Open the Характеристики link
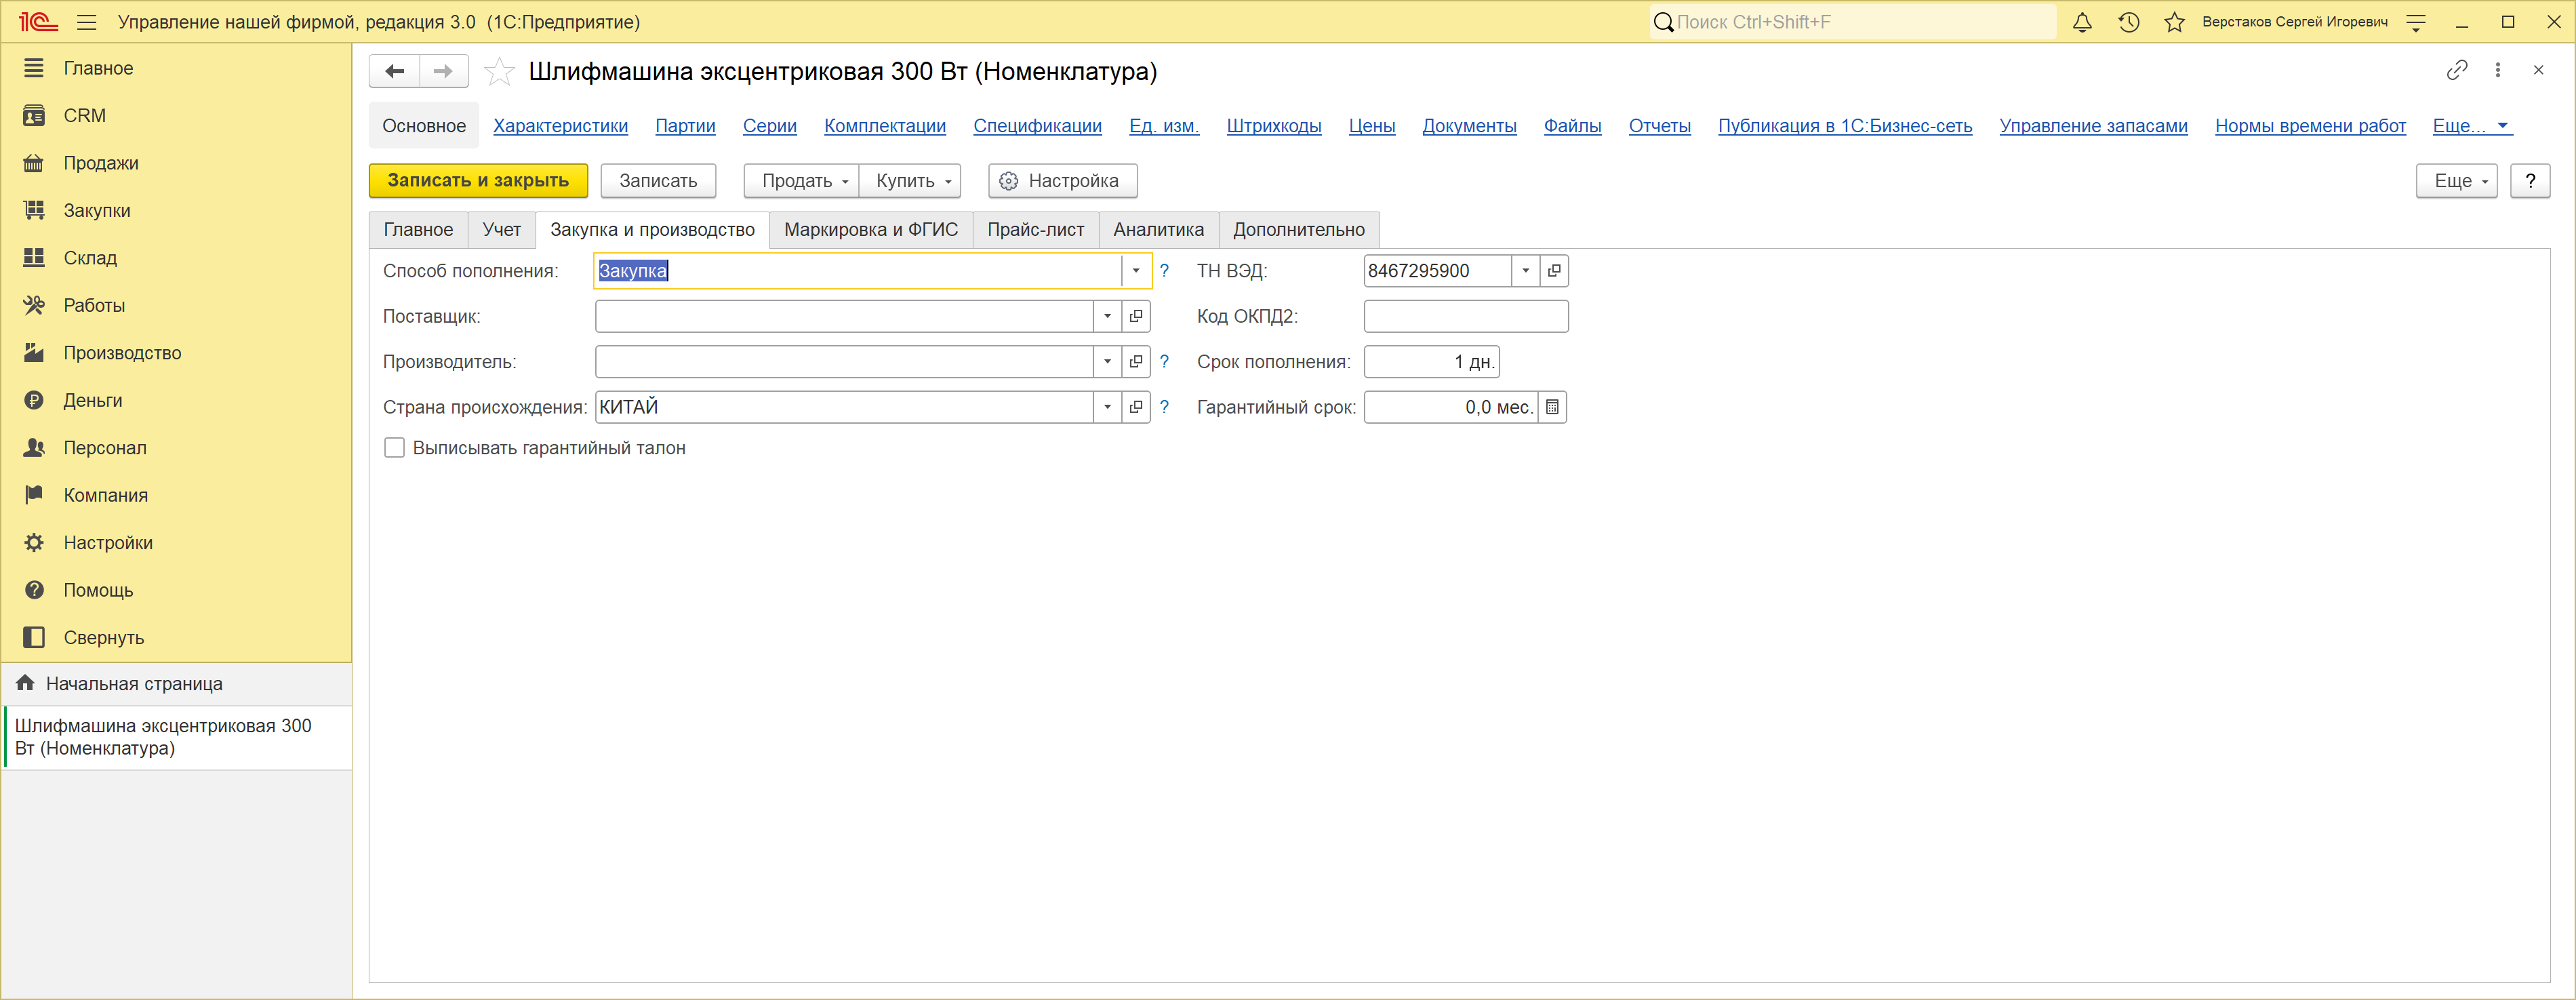 (x=560, y=126)
